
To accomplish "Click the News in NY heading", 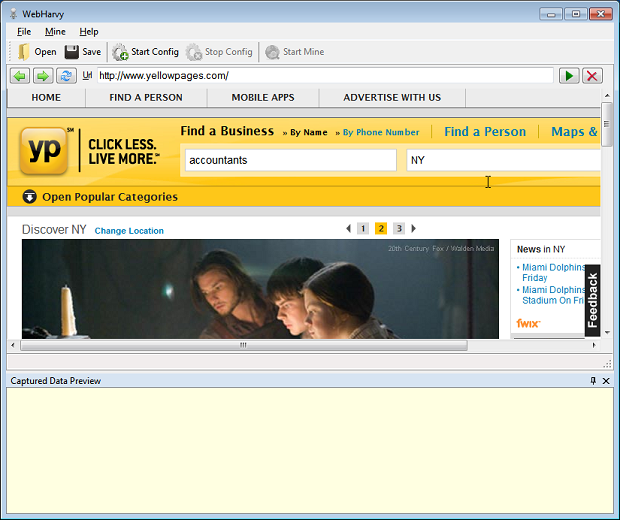I will point(541,250).
